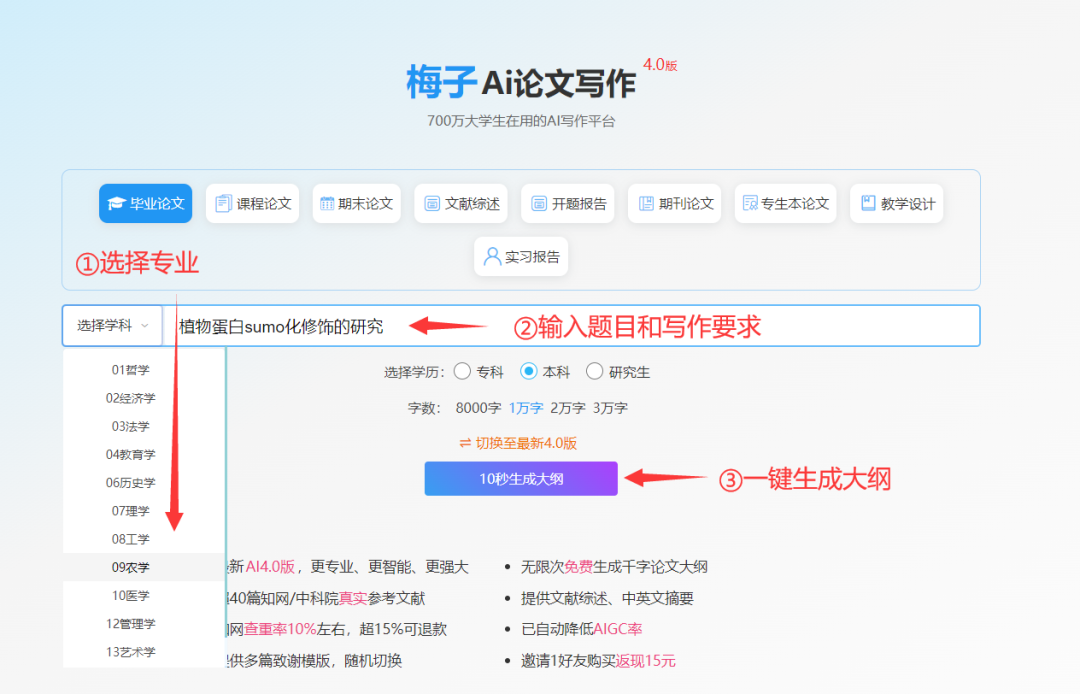This screenshot has width=1080, height=694.
Task: Click the 切换至最新4.0版 link
Action: [521, 443]
